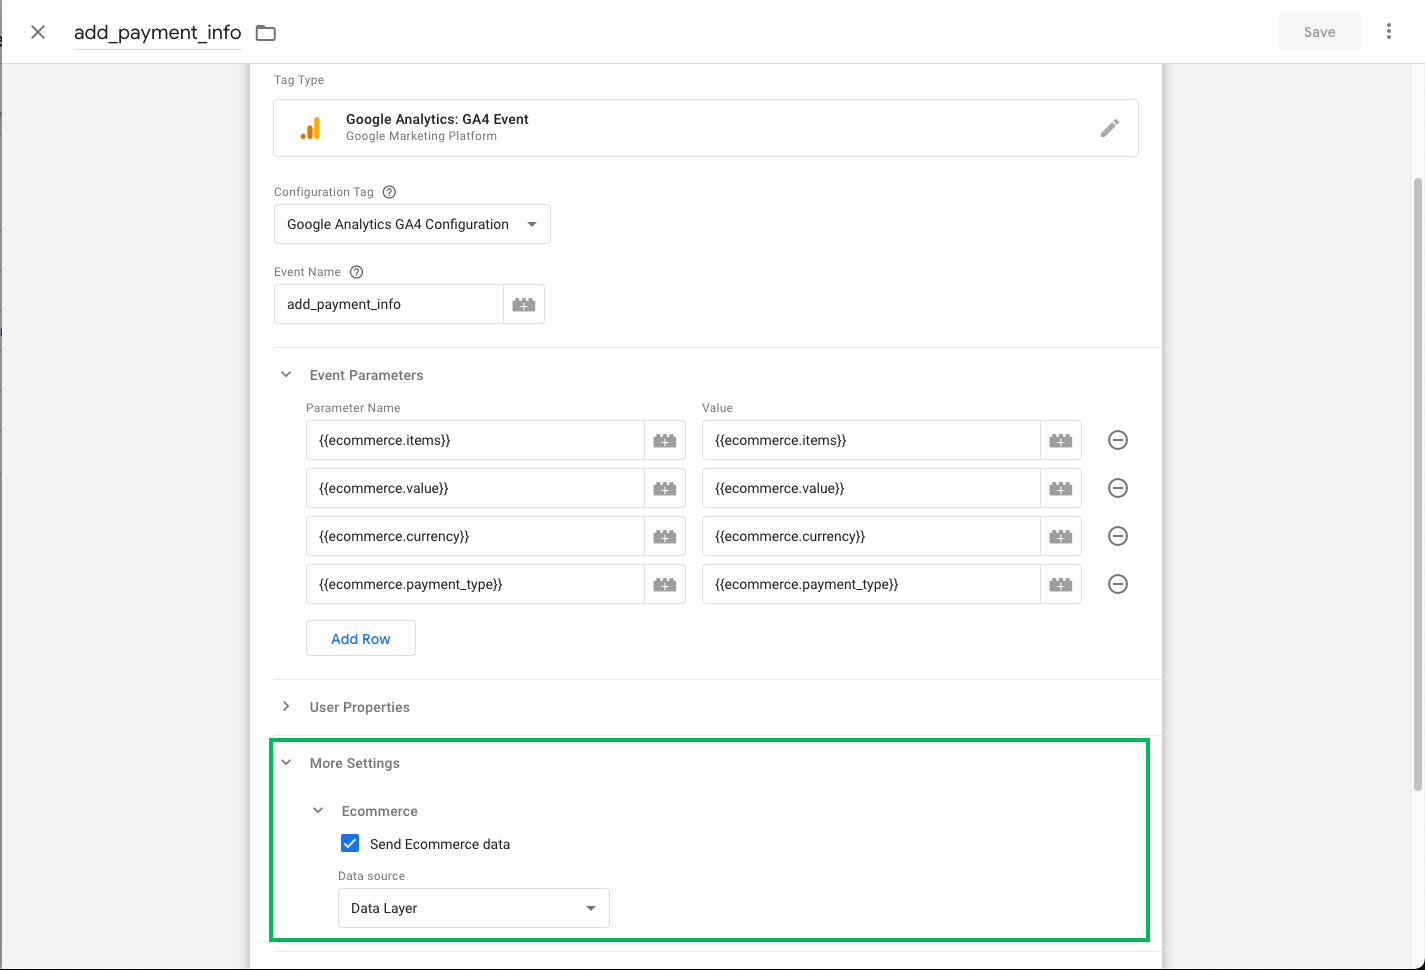Insert variable for Event Name field
Screen dimensions: 1425x970
(x=524, y=304)
